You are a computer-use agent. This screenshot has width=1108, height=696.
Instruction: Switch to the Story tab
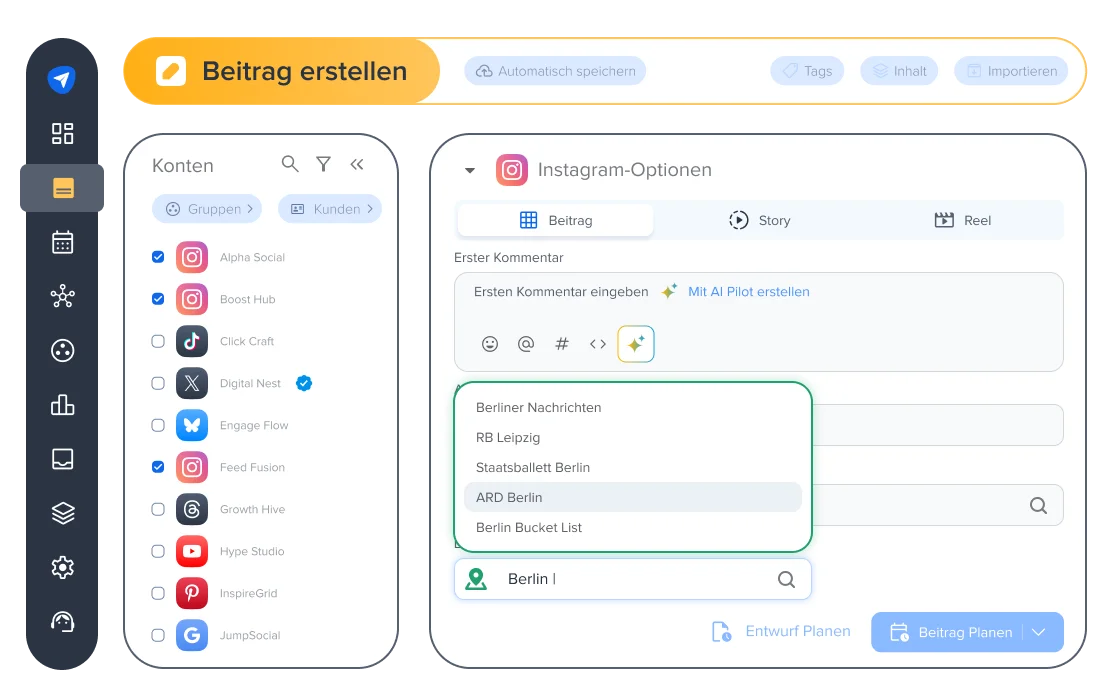pos(759,220)
